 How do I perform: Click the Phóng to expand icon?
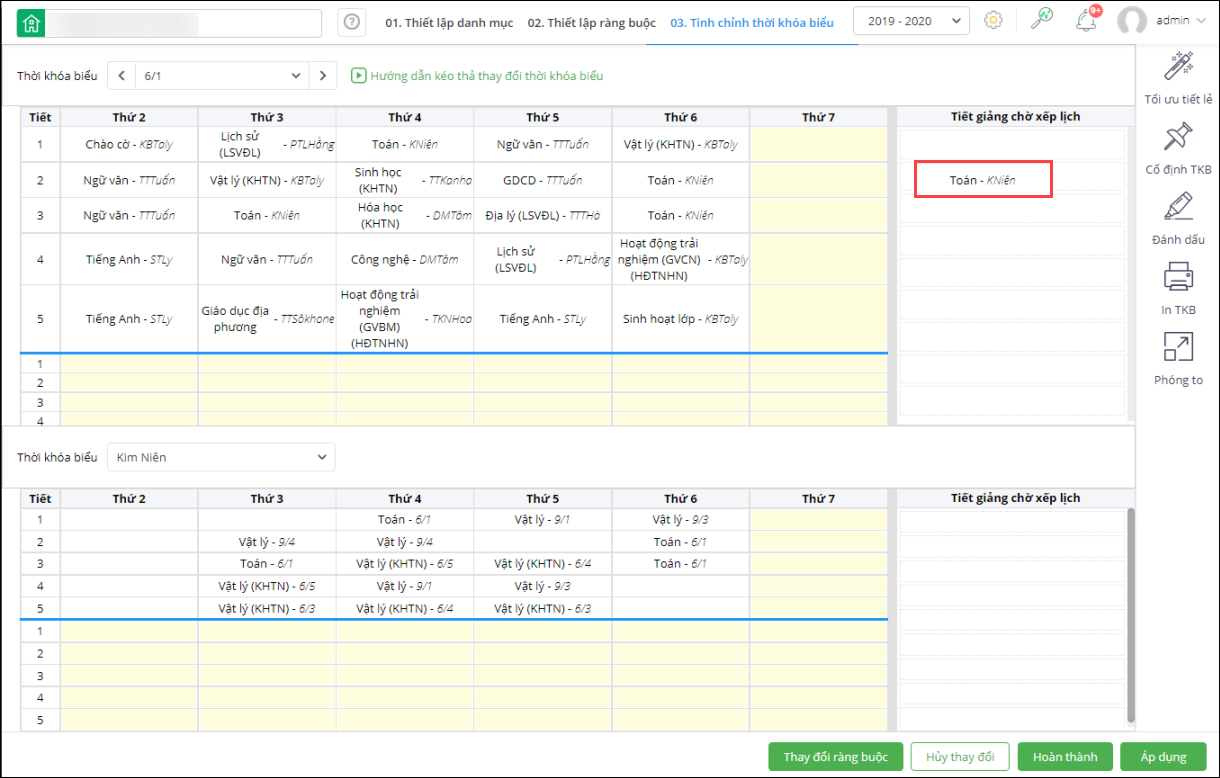pos(1179,350)
